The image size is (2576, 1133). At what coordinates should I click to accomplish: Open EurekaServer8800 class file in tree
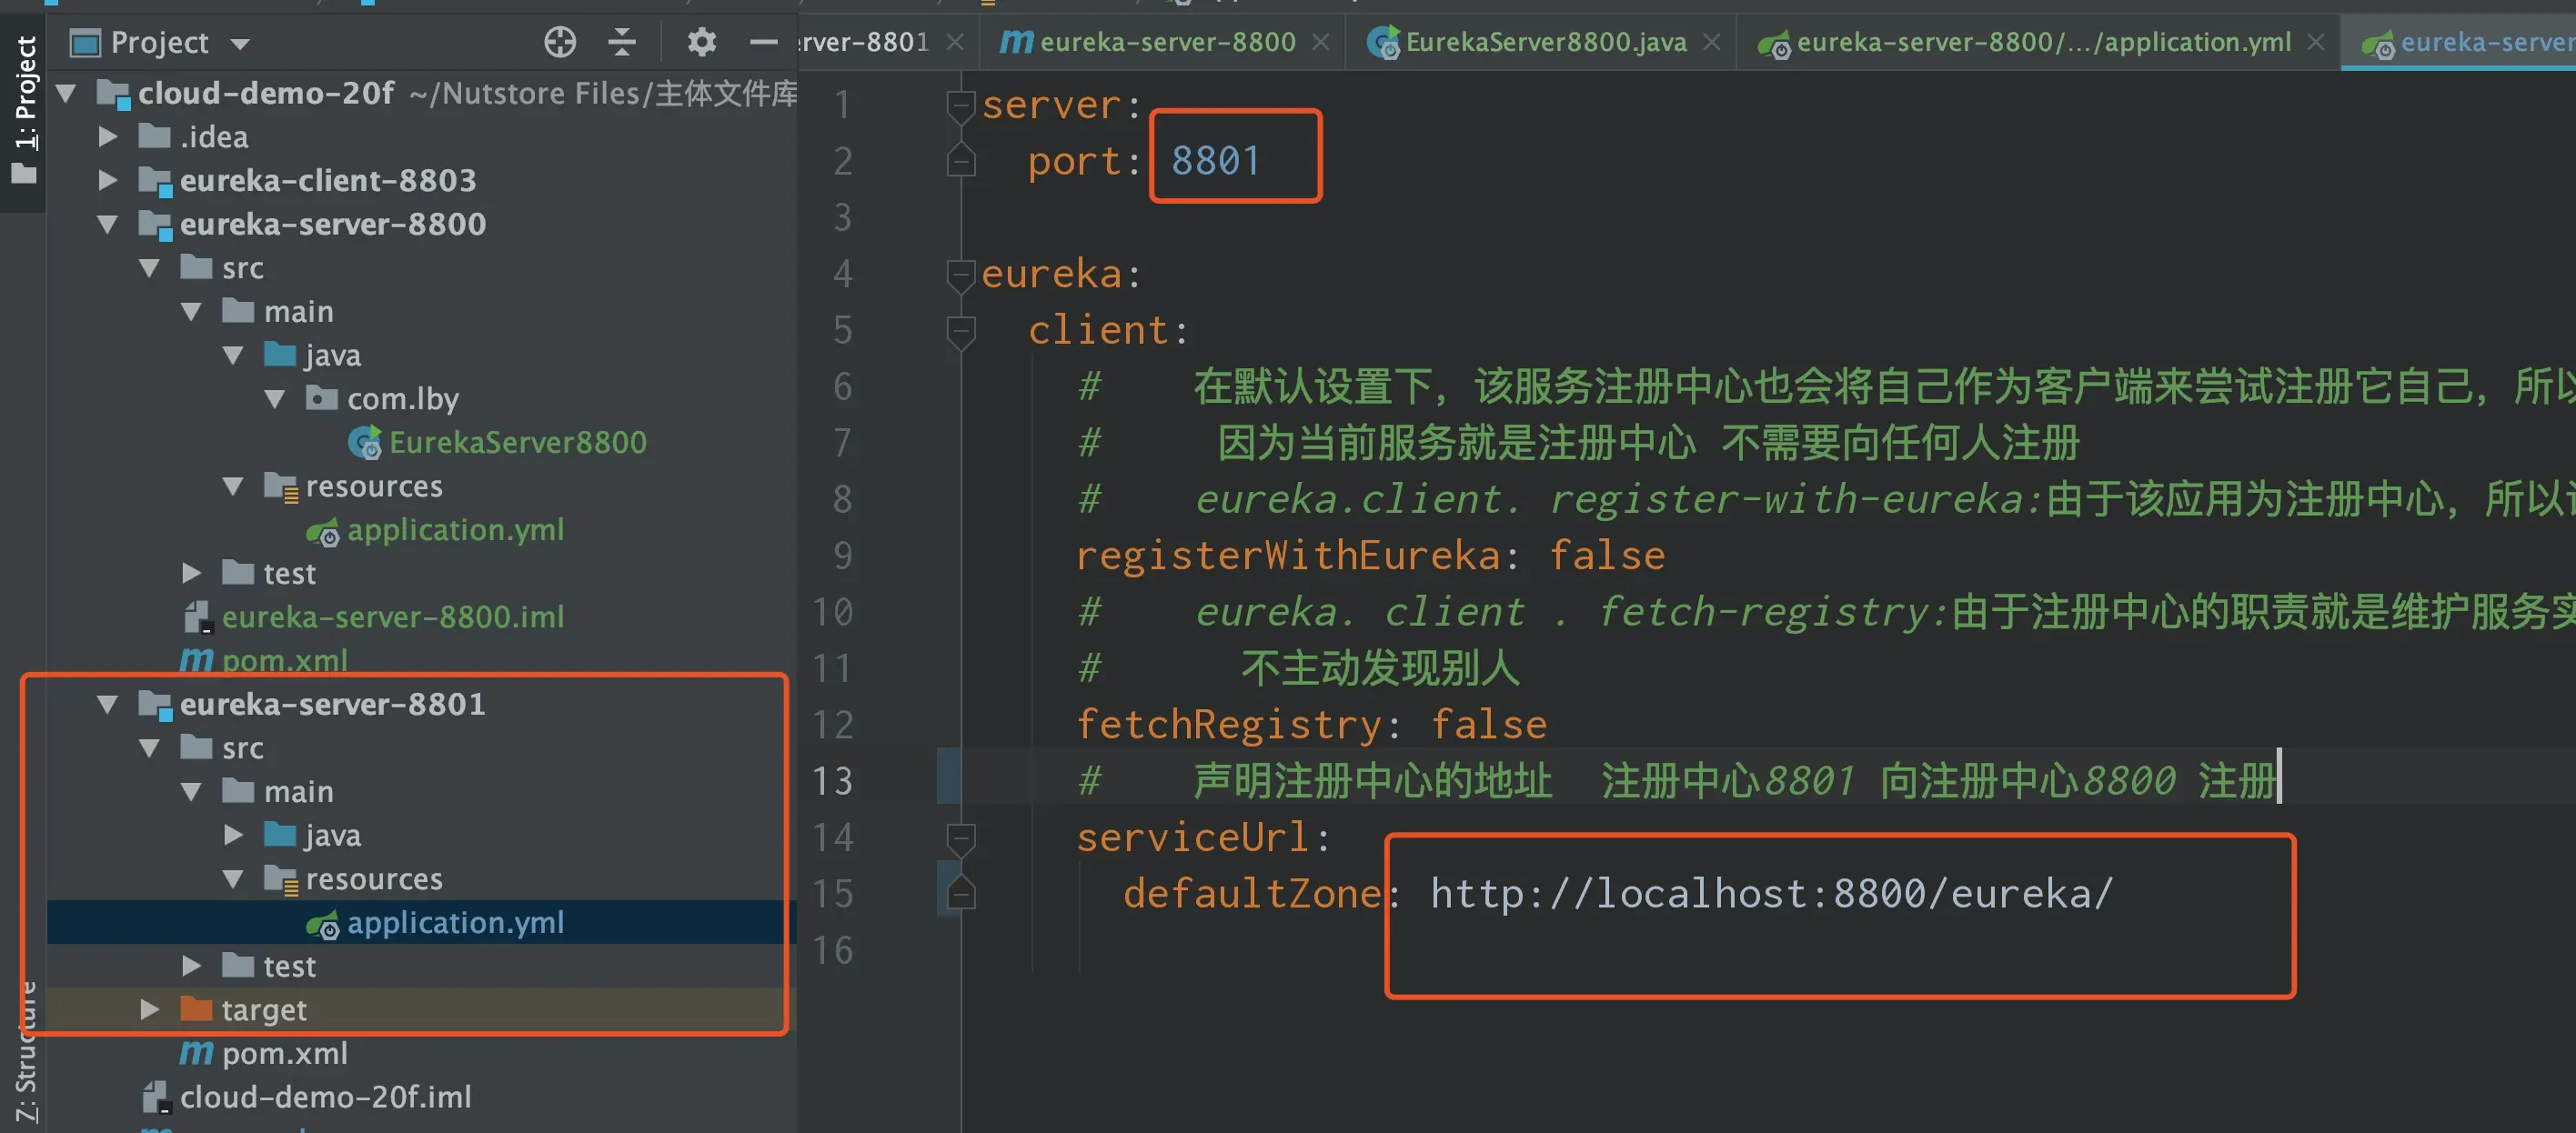(516, 442)
